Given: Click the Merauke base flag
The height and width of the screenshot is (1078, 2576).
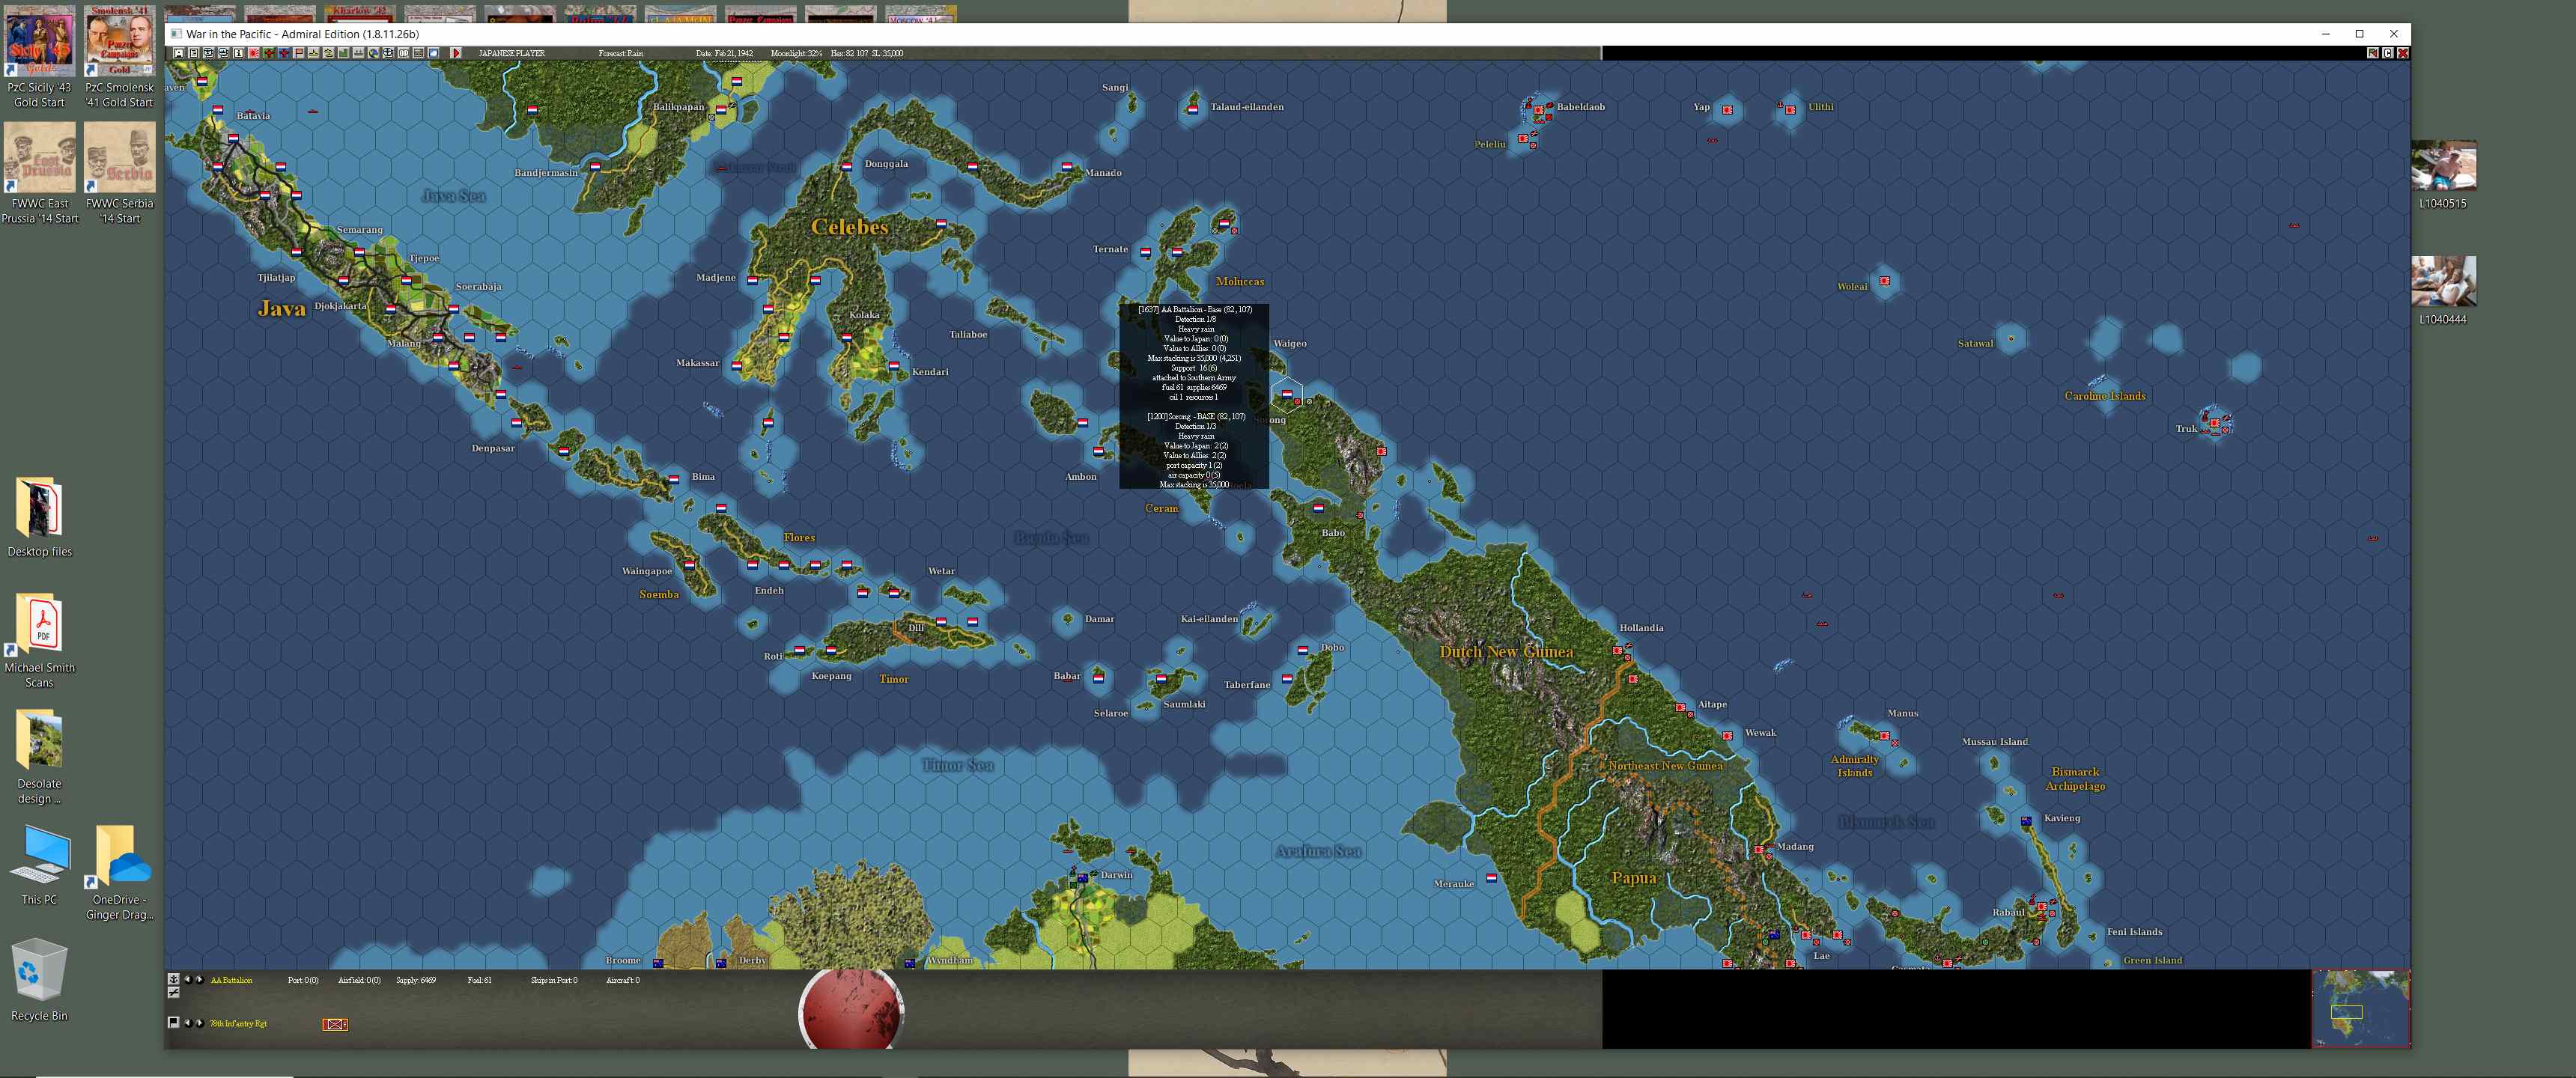Looking at the screenshot, I should tap(1491, 878).
